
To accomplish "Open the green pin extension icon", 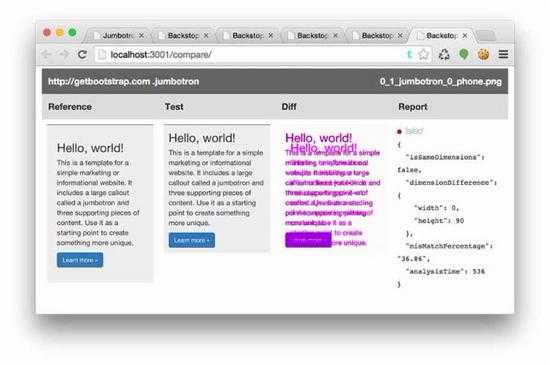I will [464, 54].
